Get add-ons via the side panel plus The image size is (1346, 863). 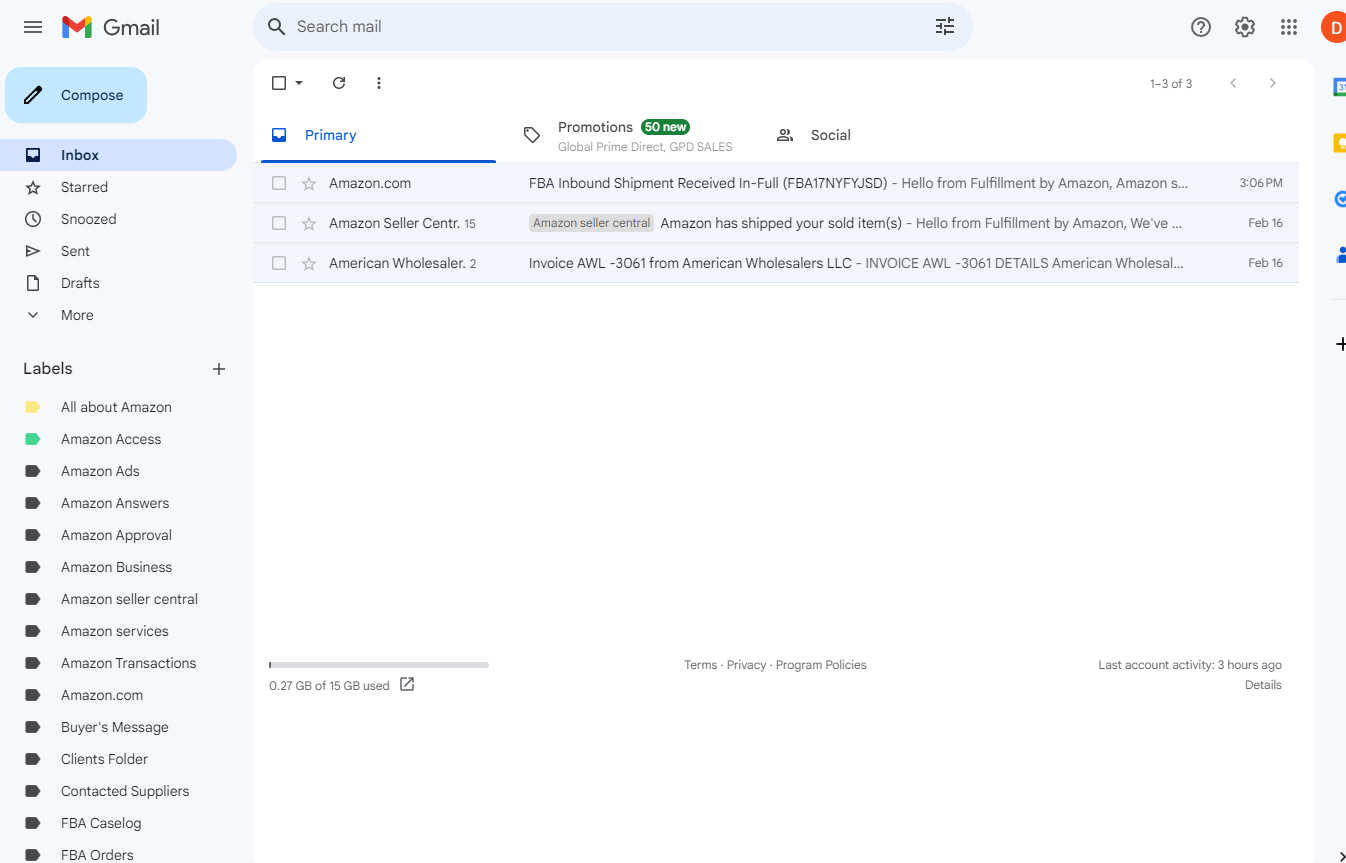[x=1340, y=344]
